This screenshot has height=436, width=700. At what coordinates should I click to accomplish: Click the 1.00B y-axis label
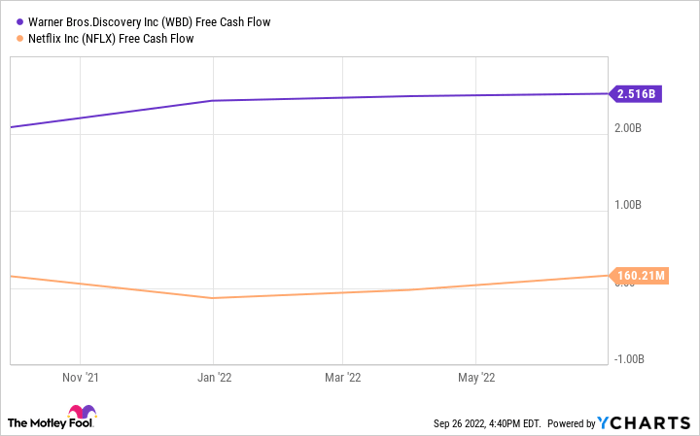coord(628,205)
